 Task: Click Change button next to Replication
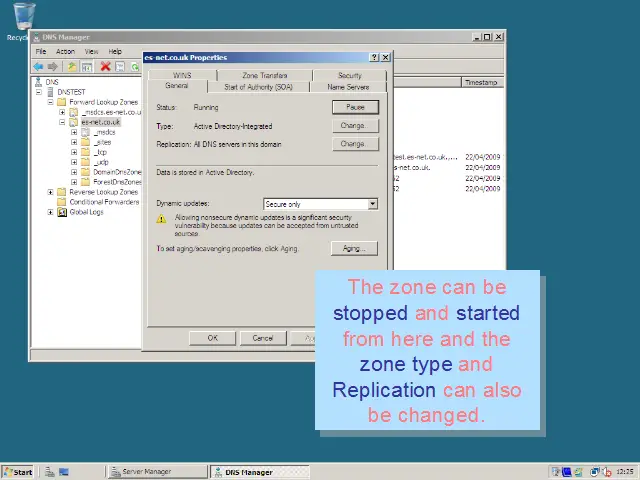click(x=356, y=144)
